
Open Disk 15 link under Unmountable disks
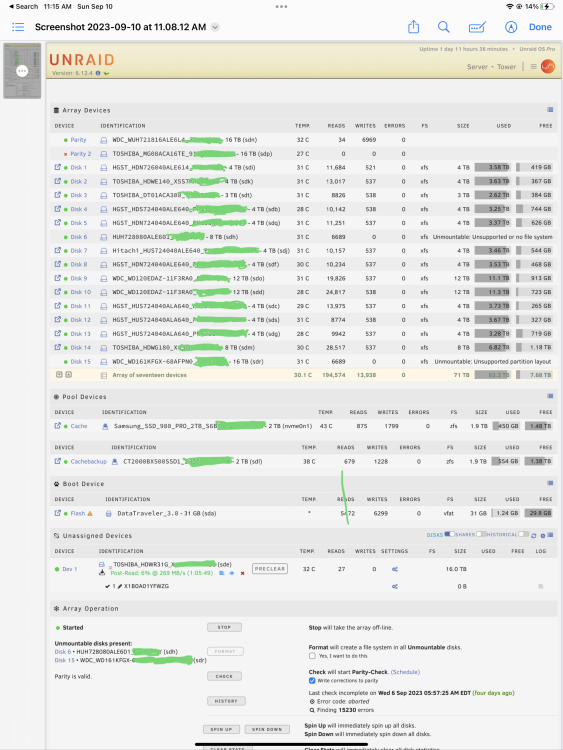coord(65,660)
